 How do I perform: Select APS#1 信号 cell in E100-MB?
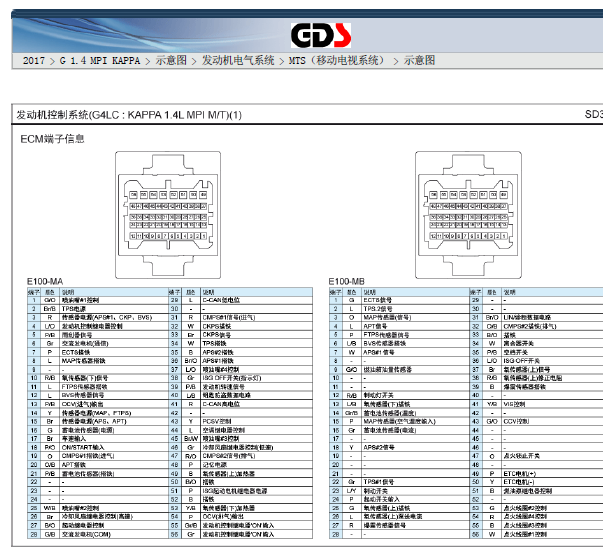pos(415,352)
